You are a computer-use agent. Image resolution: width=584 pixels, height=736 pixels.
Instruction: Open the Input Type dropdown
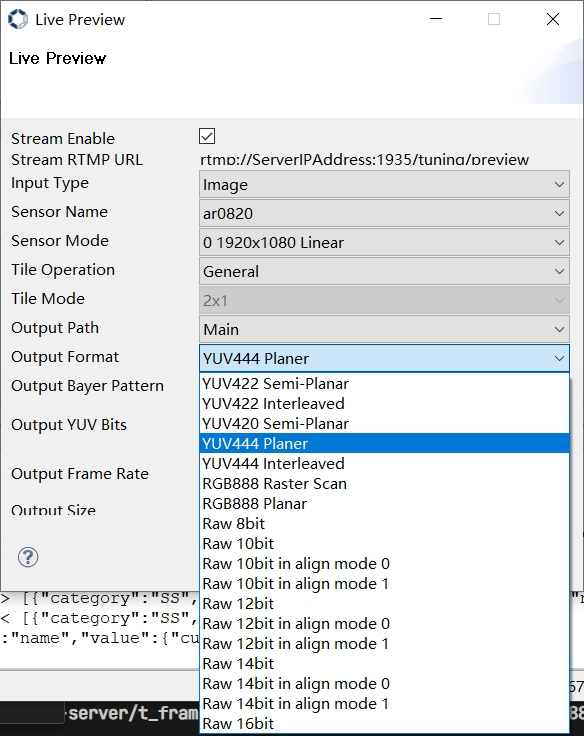(384, 184)
